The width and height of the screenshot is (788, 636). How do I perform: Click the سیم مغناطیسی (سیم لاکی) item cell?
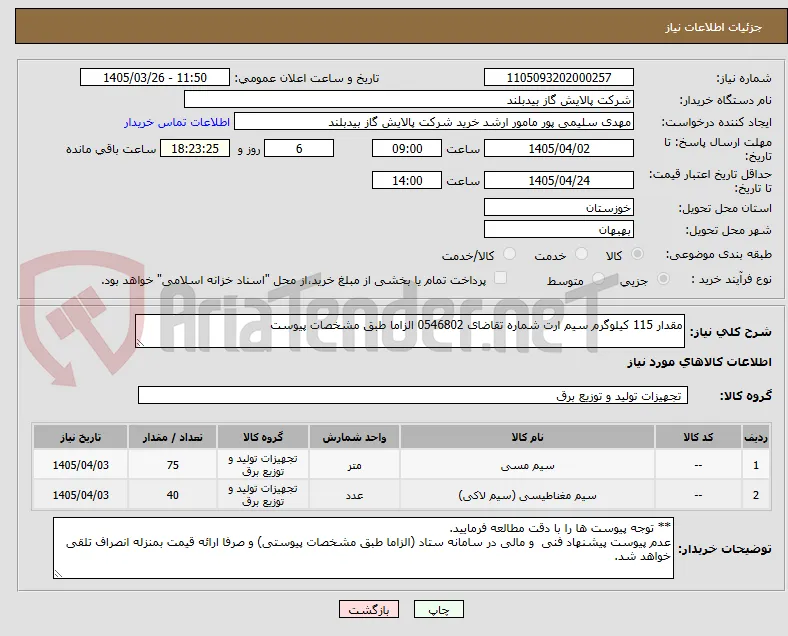pyautogui.click(x=527, y=495)
